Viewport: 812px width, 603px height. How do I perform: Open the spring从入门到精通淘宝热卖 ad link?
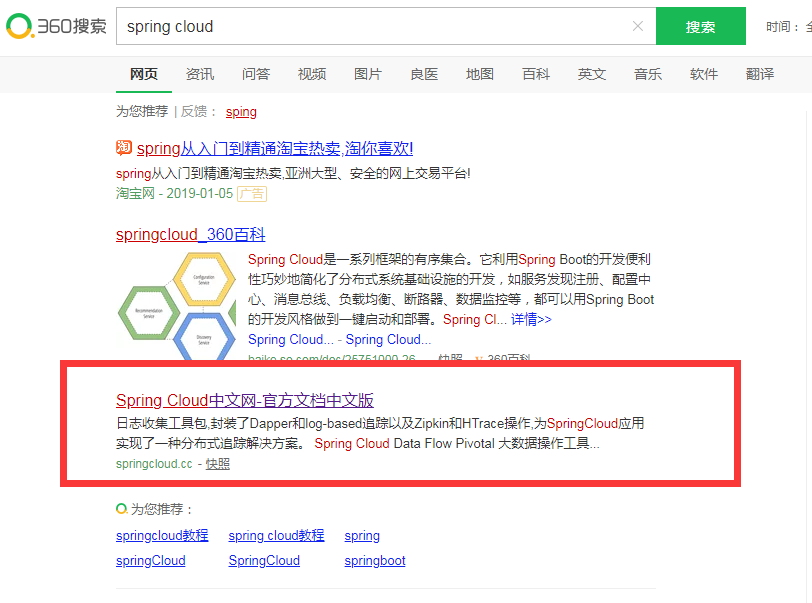click(x=275, y=149)
